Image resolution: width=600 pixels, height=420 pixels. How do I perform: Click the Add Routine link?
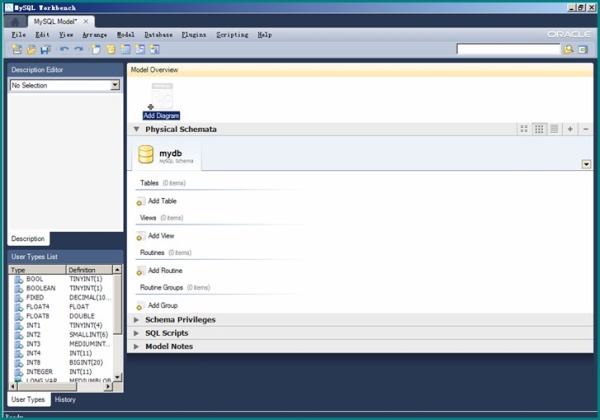pos(165,271)
